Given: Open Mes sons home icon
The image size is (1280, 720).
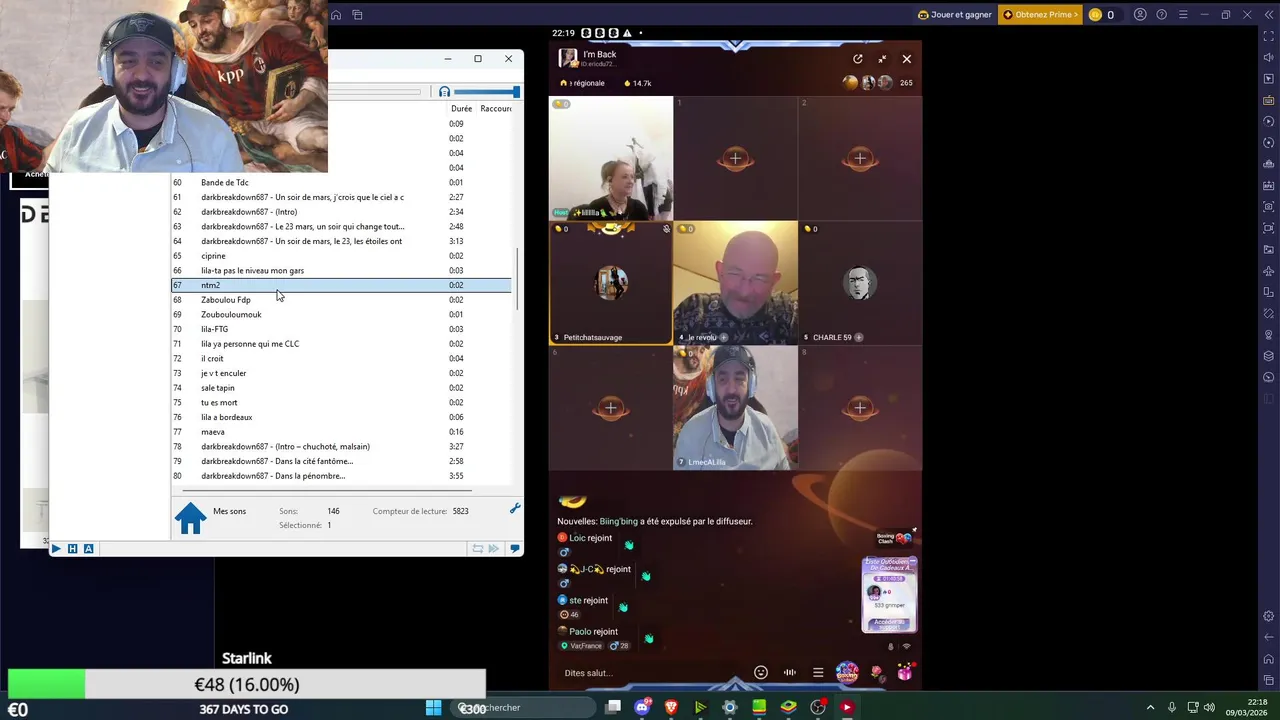Looking at the screenshot, I should (x=190, y=517).
